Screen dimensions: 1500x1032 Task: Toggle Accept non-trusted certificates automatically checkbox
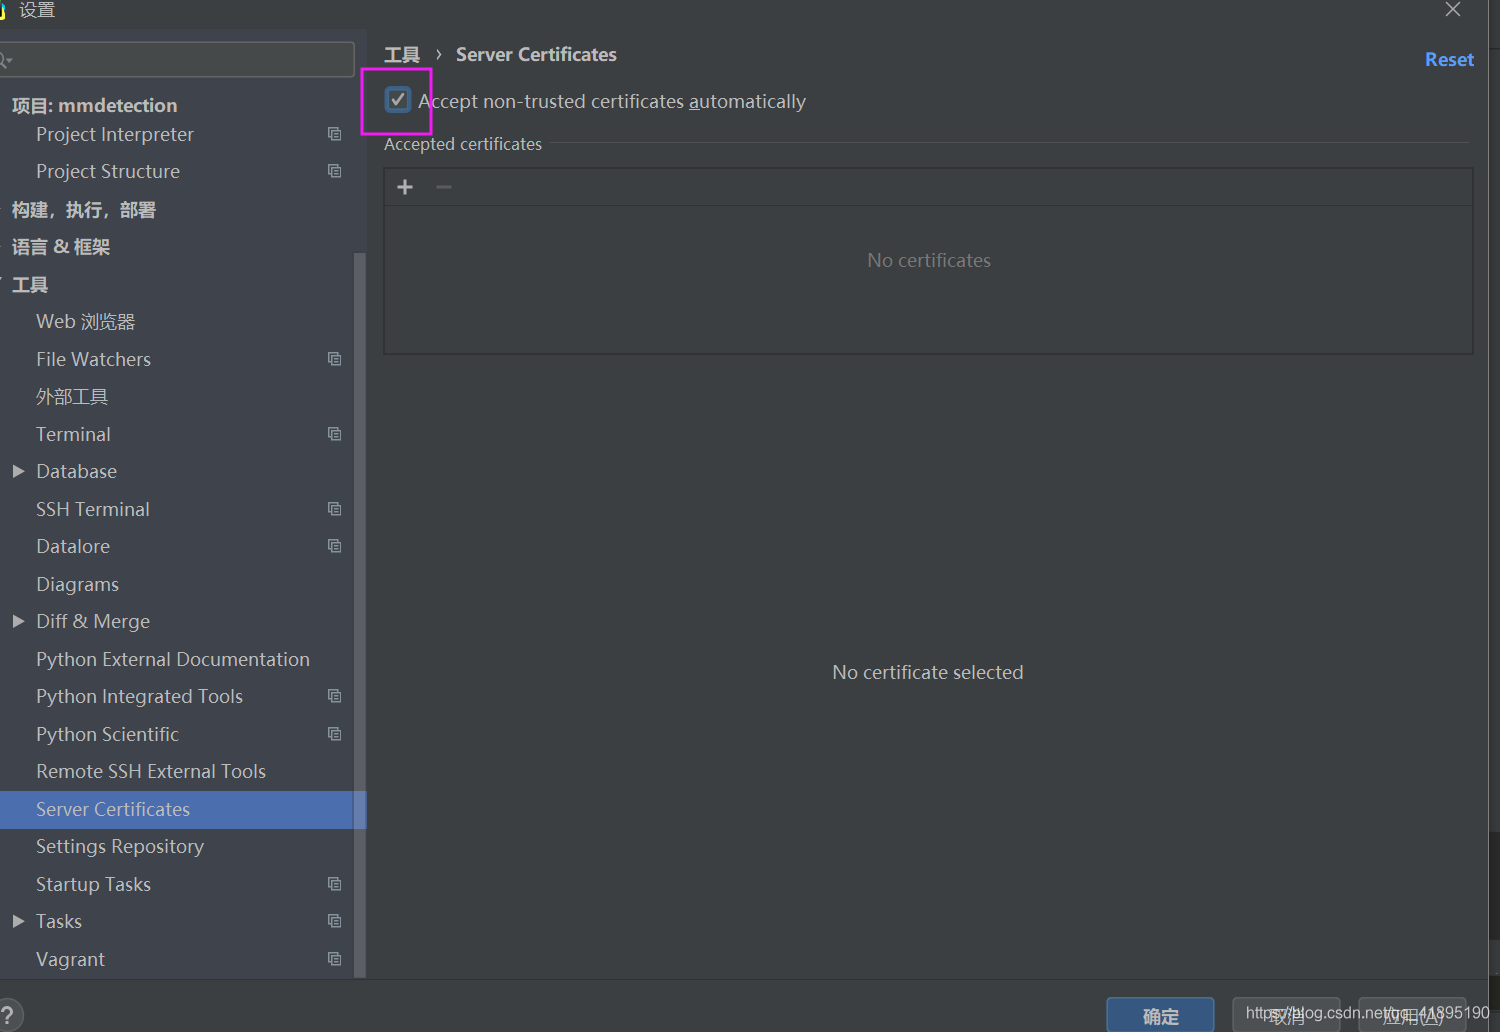398,100
